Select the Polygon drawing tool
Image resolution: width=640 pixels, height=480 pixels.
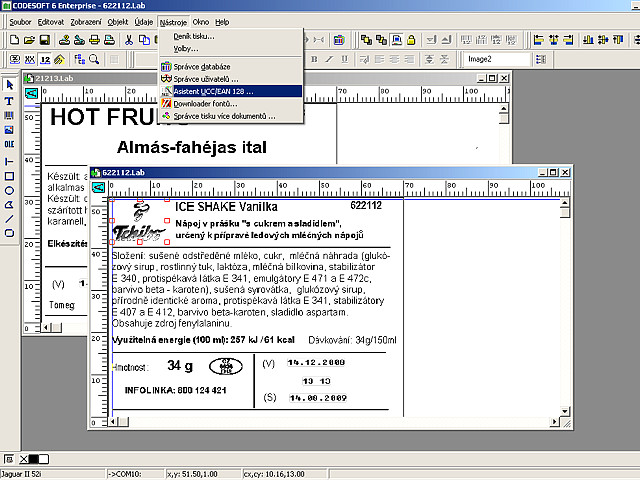(x=9, y=204)
